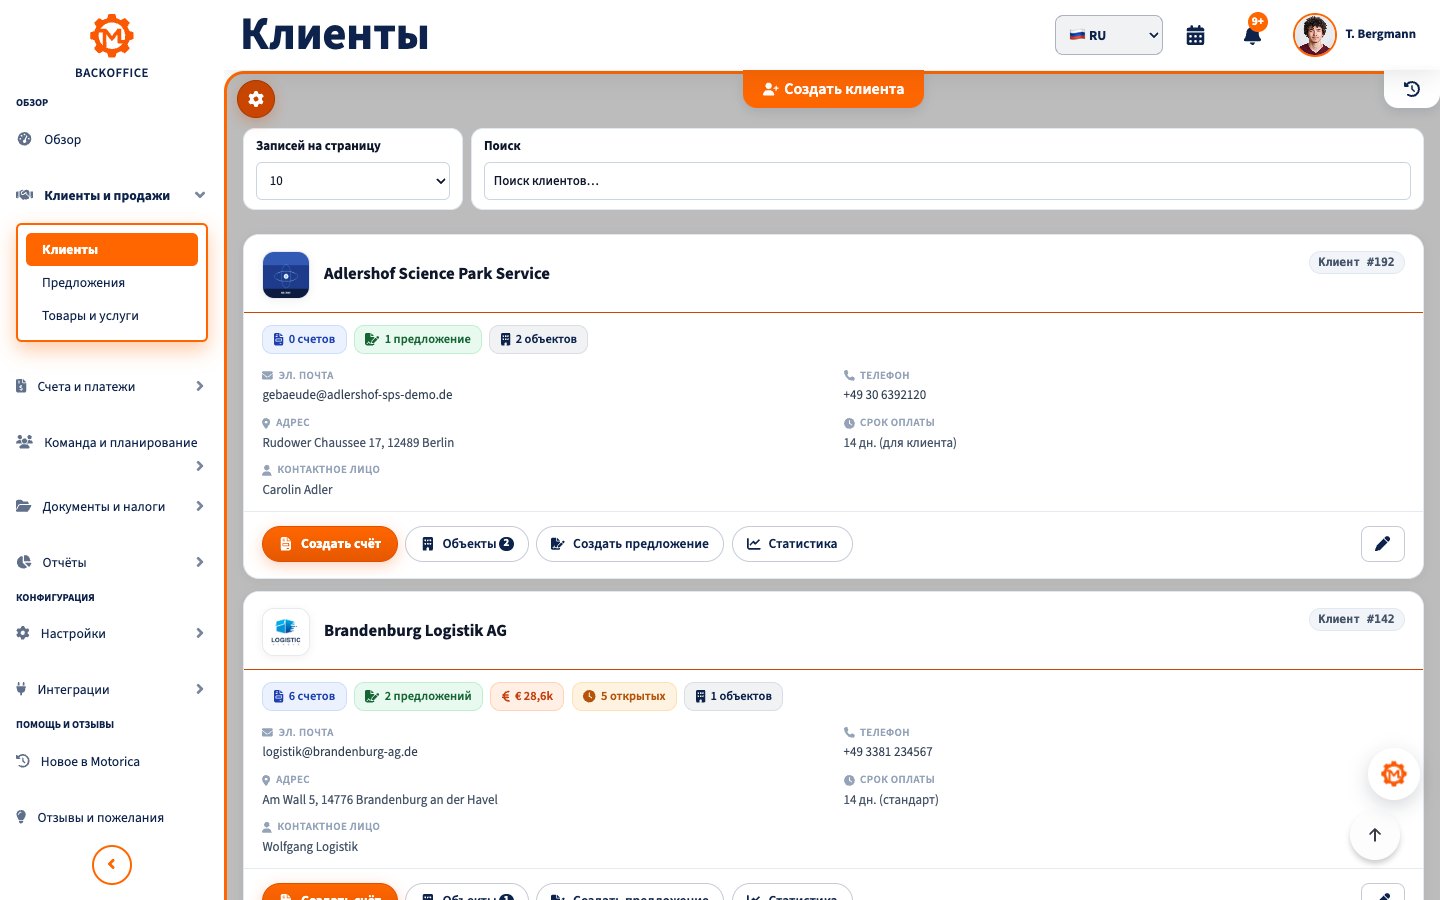Click Счета и платежи invoice icon
Viewport: 1440px width, 900px height.
click(x=21, y=386)
